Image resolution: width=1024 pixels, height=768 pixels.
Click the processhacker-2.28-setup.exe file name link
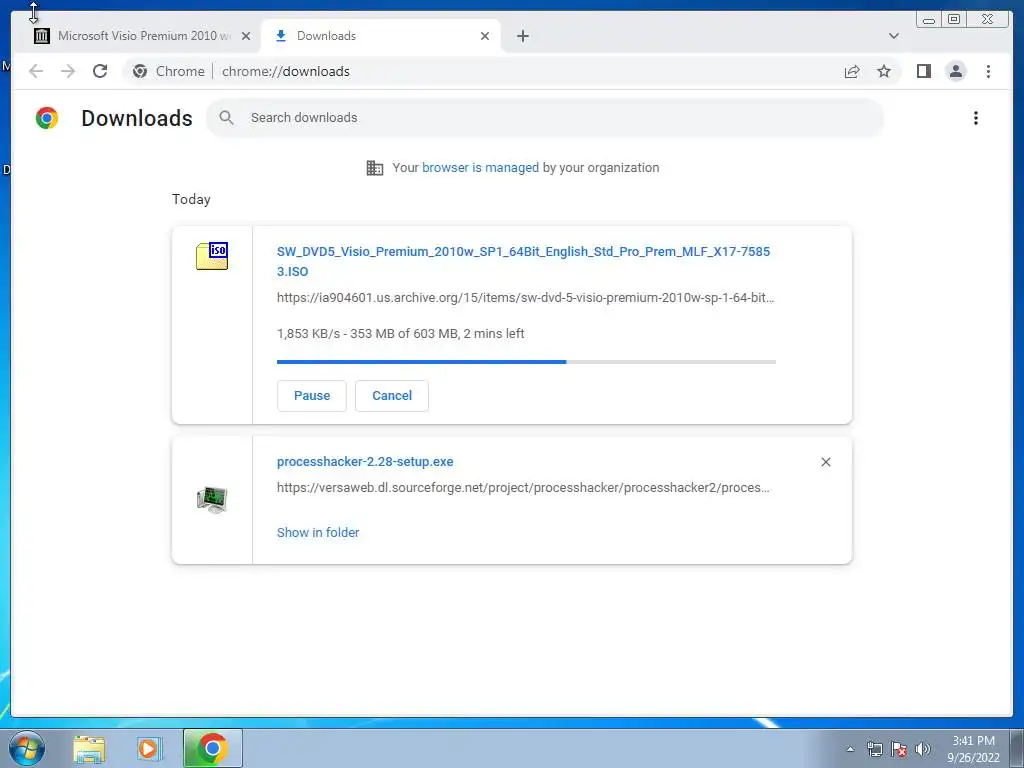tap(365, 462)
